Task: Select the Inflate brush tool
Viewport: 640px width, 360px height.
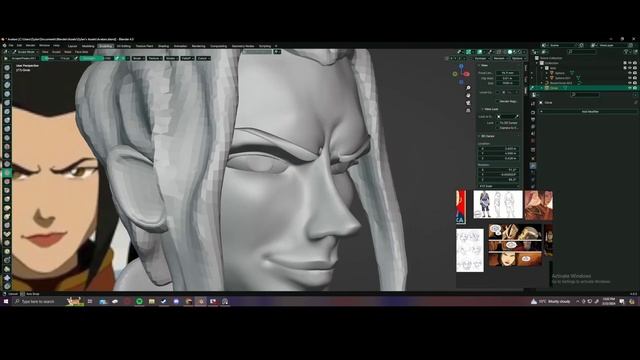Action: coord(7,120)
